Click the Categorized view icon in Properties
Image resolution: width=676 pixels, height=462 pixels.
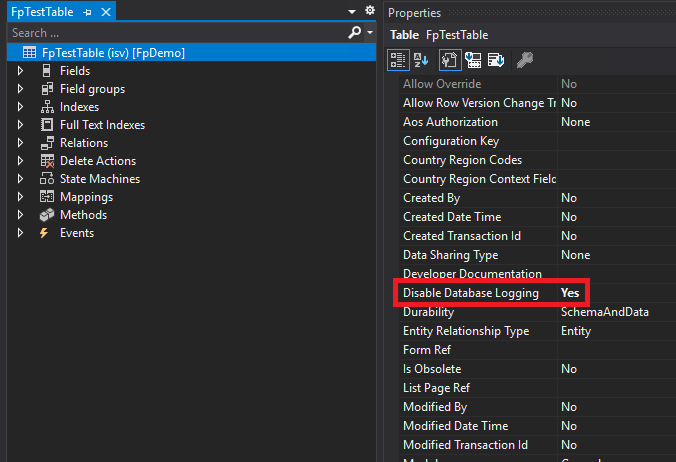398,60
